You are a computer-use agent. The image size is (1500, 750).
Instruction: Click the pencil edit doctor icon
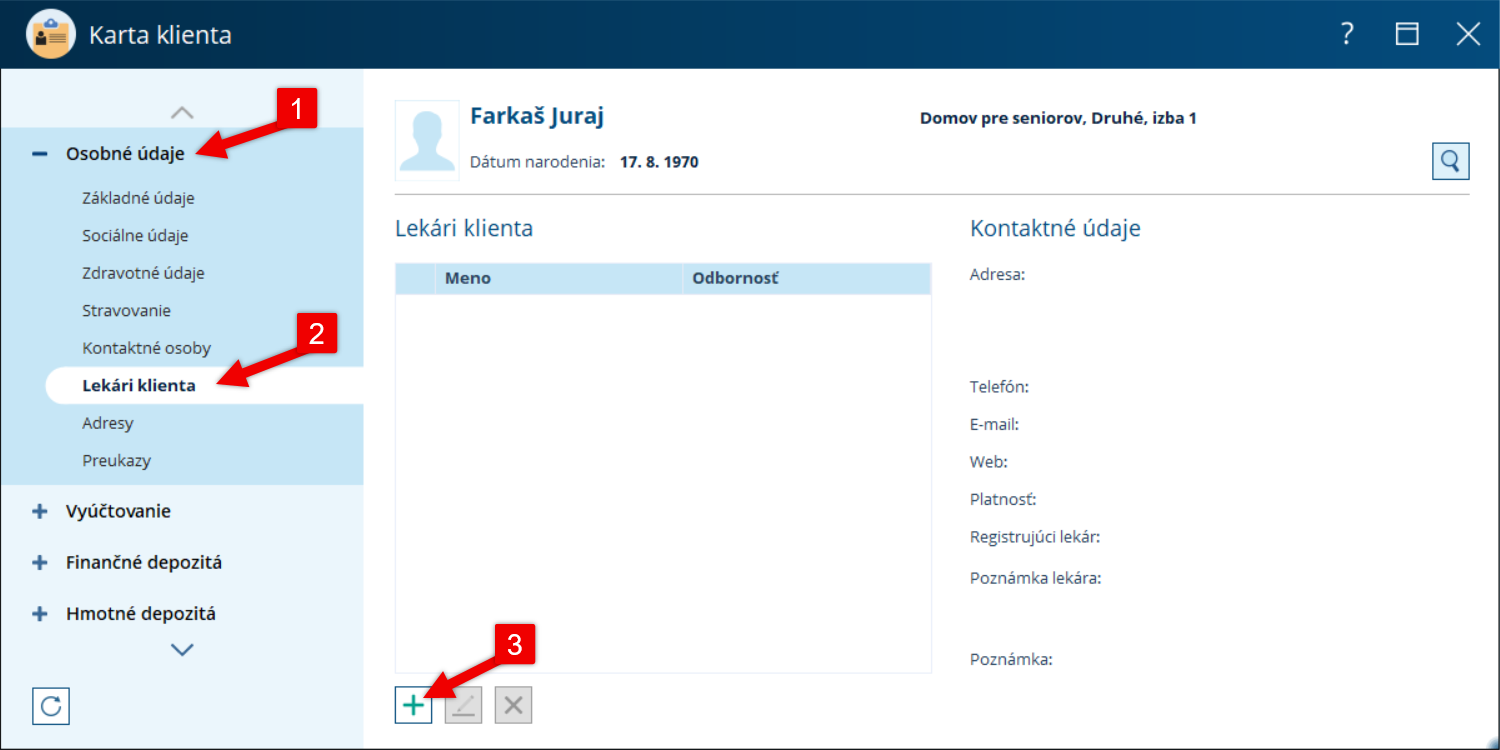[x=463, y=705]
